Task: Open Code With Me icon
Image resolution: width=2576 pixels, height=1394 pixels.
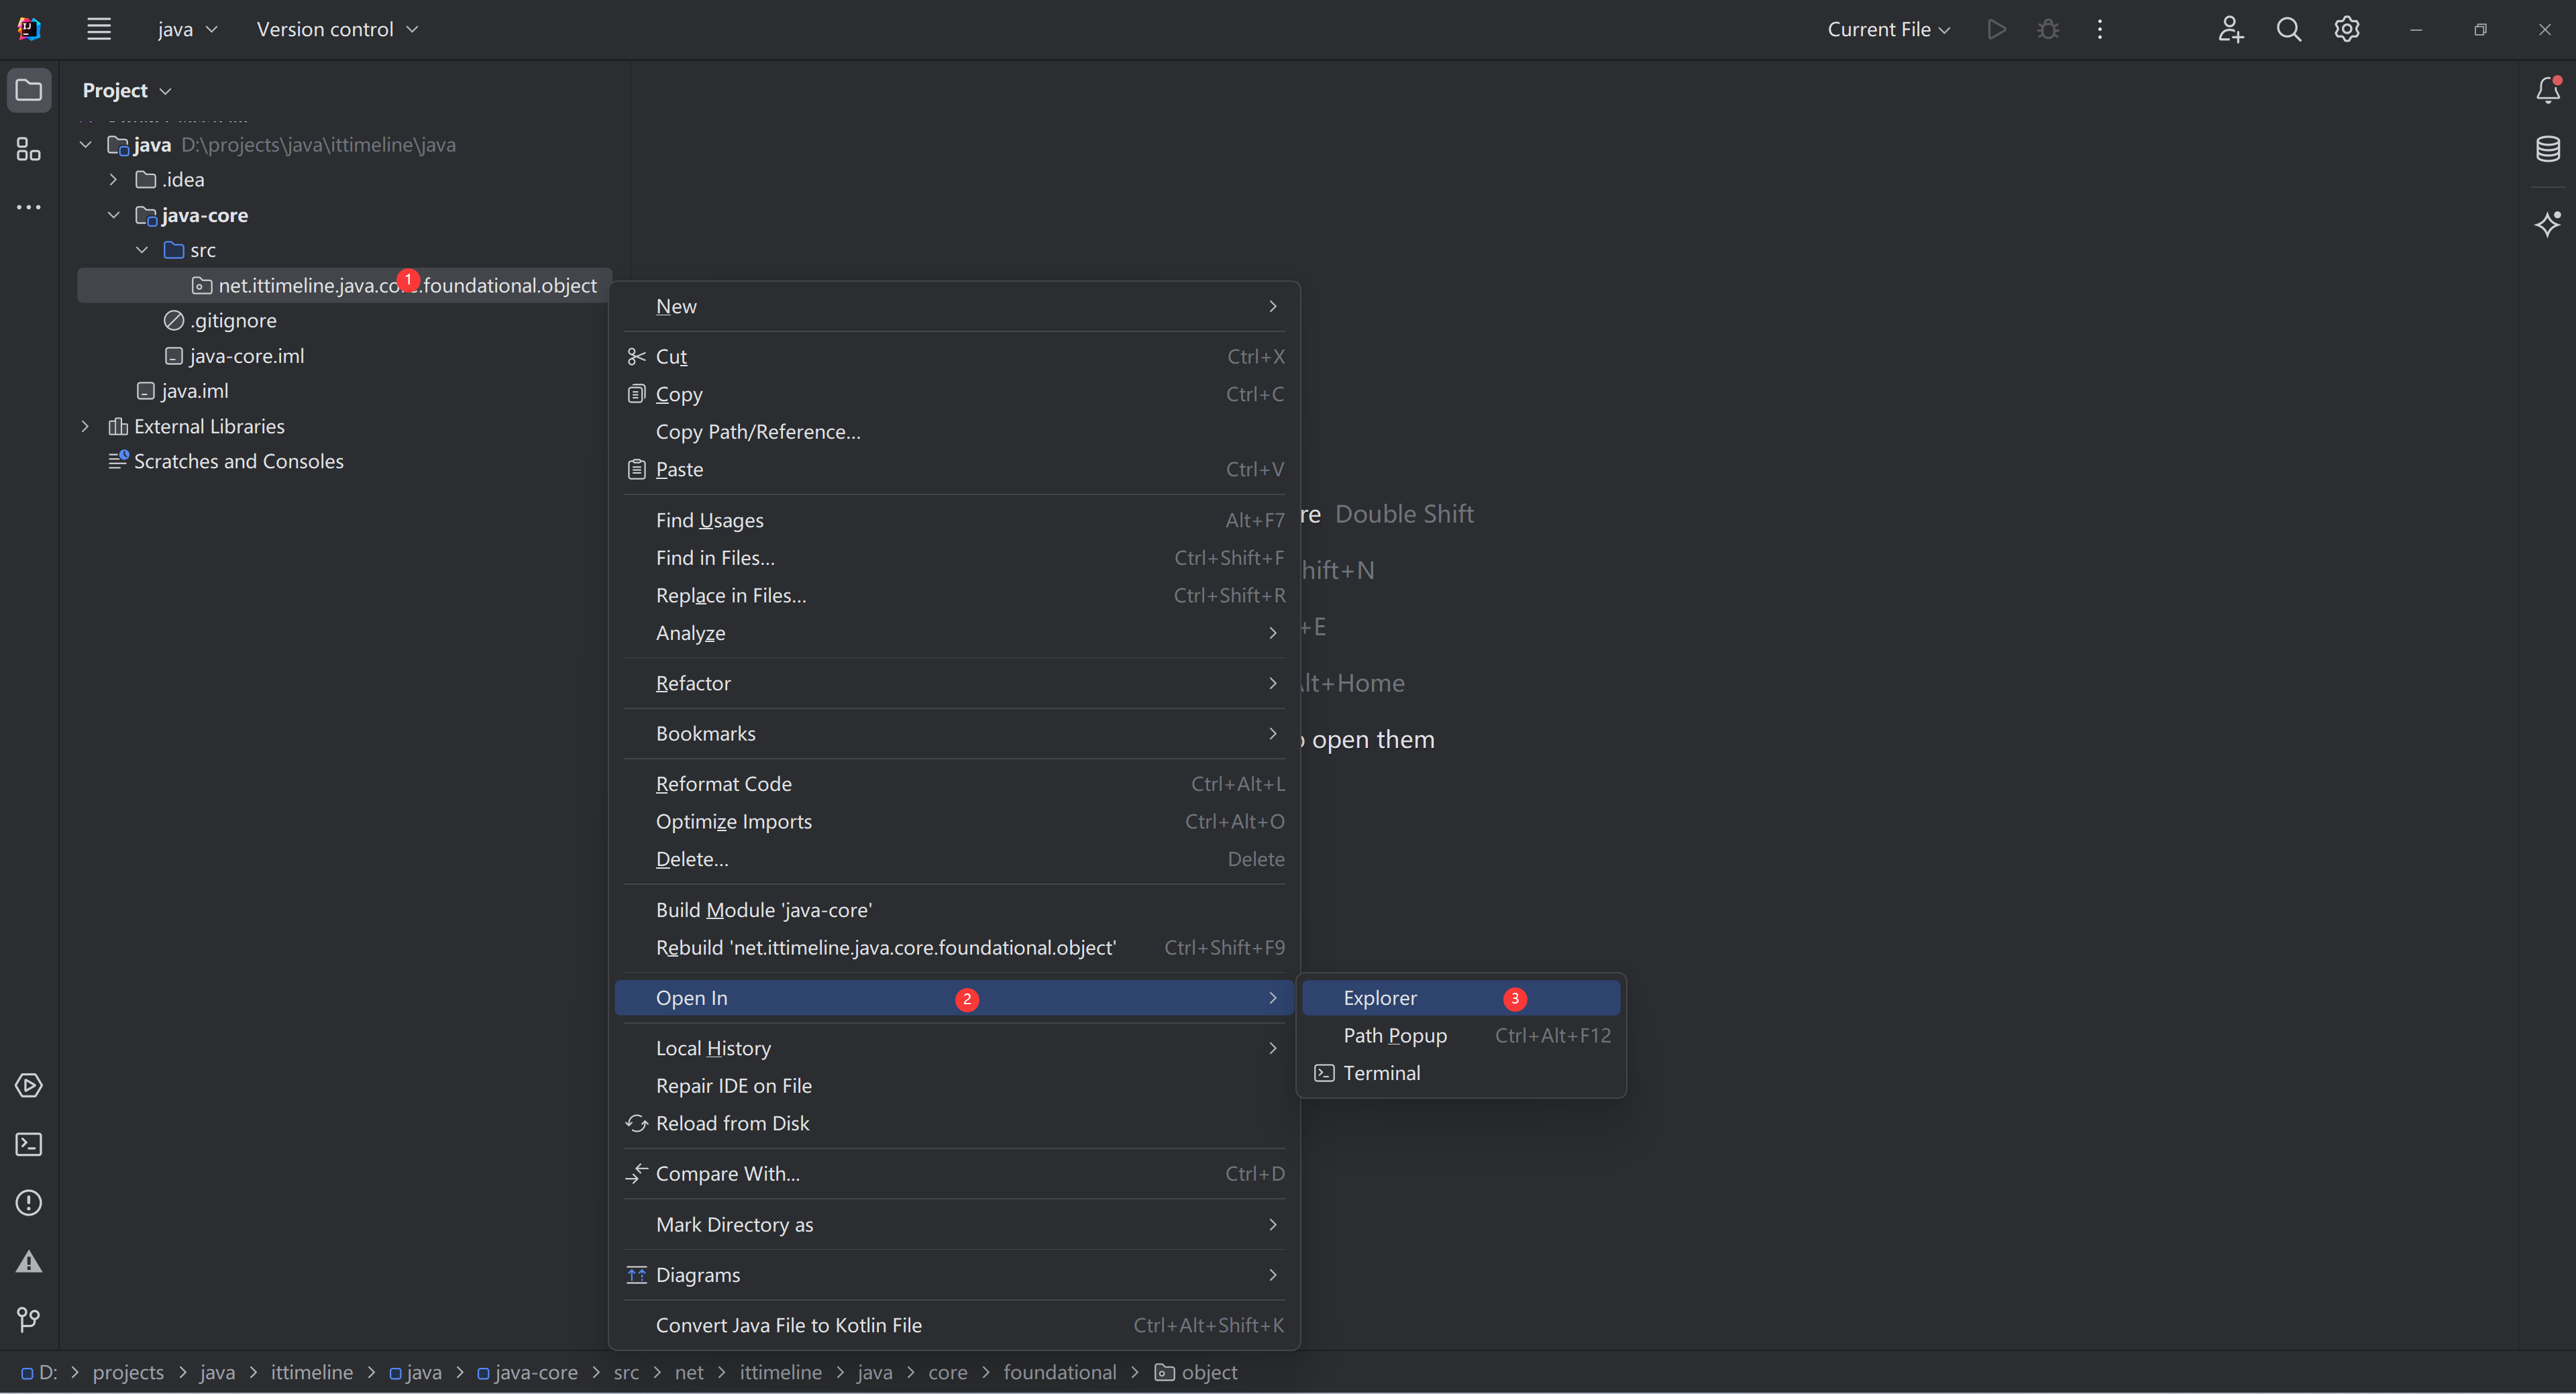Action: click(2230, 29)
